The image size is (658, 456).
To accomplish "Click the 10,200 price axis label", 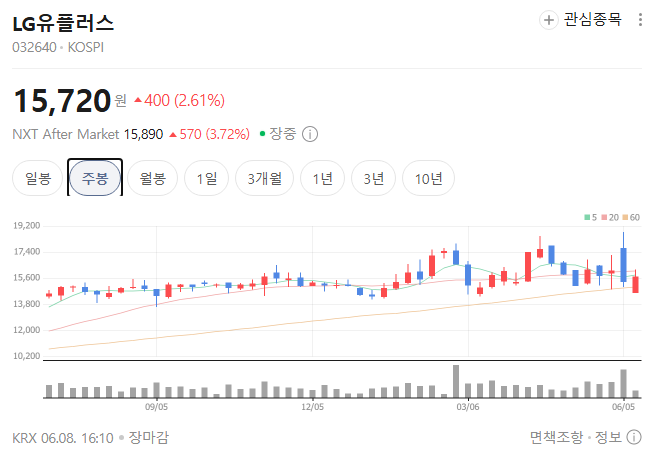I will pos(26,356).
